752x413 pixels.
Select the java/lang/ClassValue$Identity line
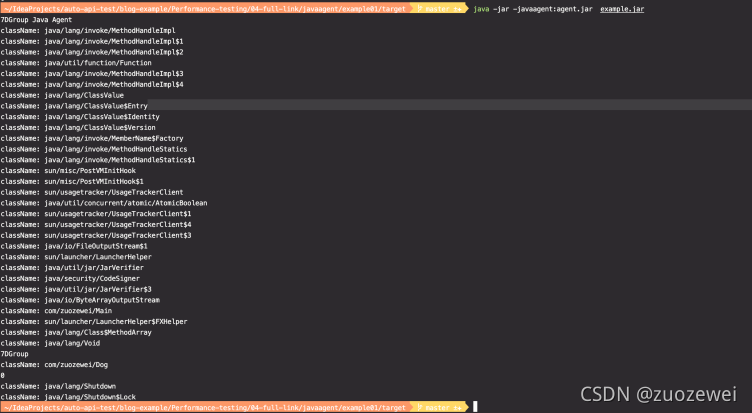pos(80,117)
